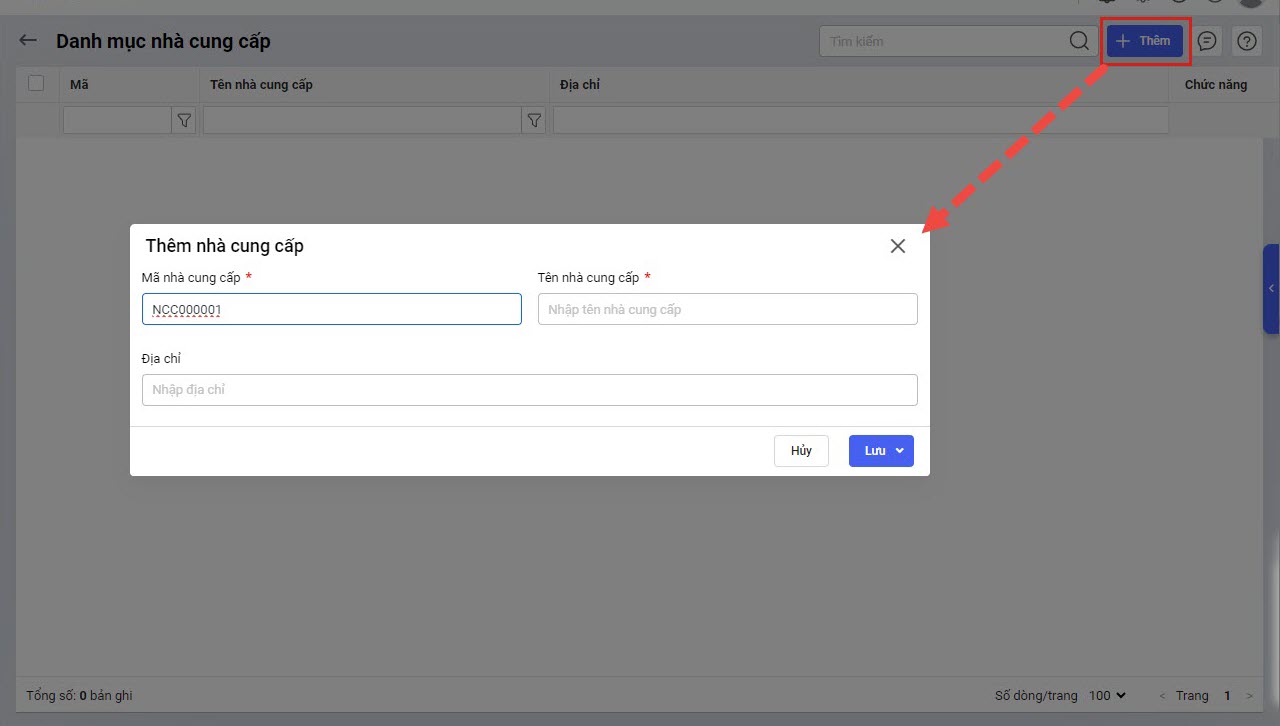Click the Hủy button
This screenshot has height=726, width=1280.
pyautogui.click(x=801, y=451)
